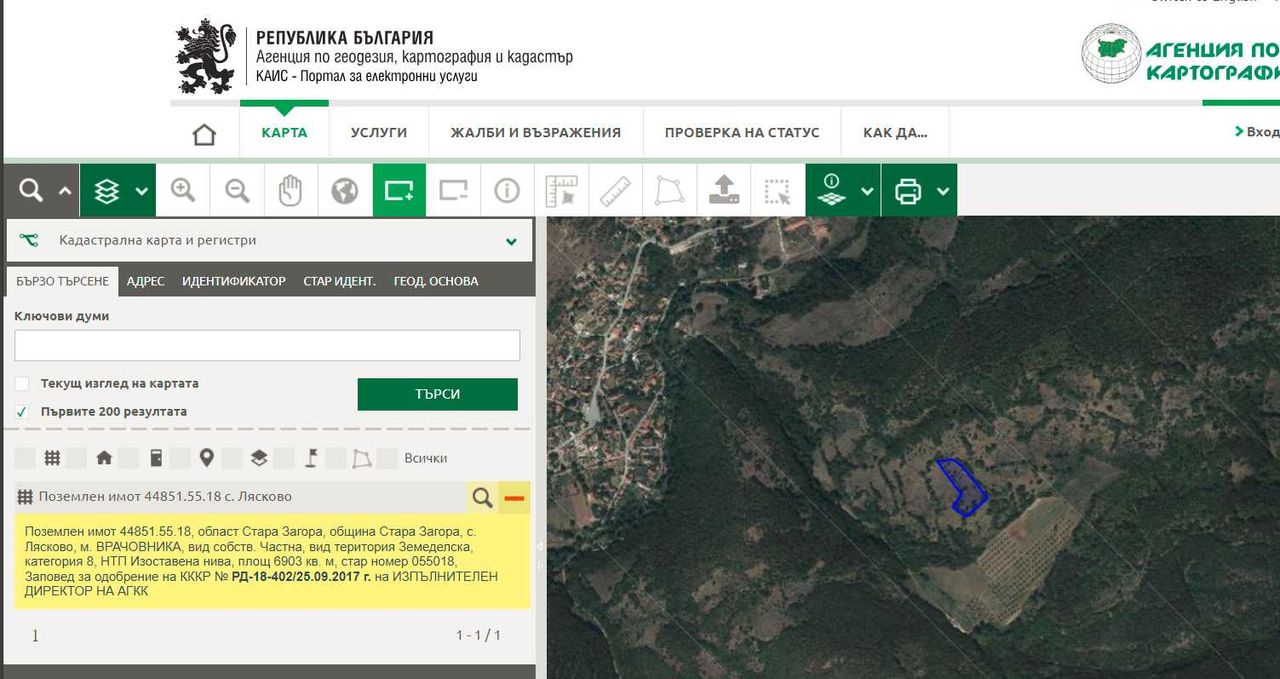
Task: Select the zoom in tool
Action: [183, 190]
